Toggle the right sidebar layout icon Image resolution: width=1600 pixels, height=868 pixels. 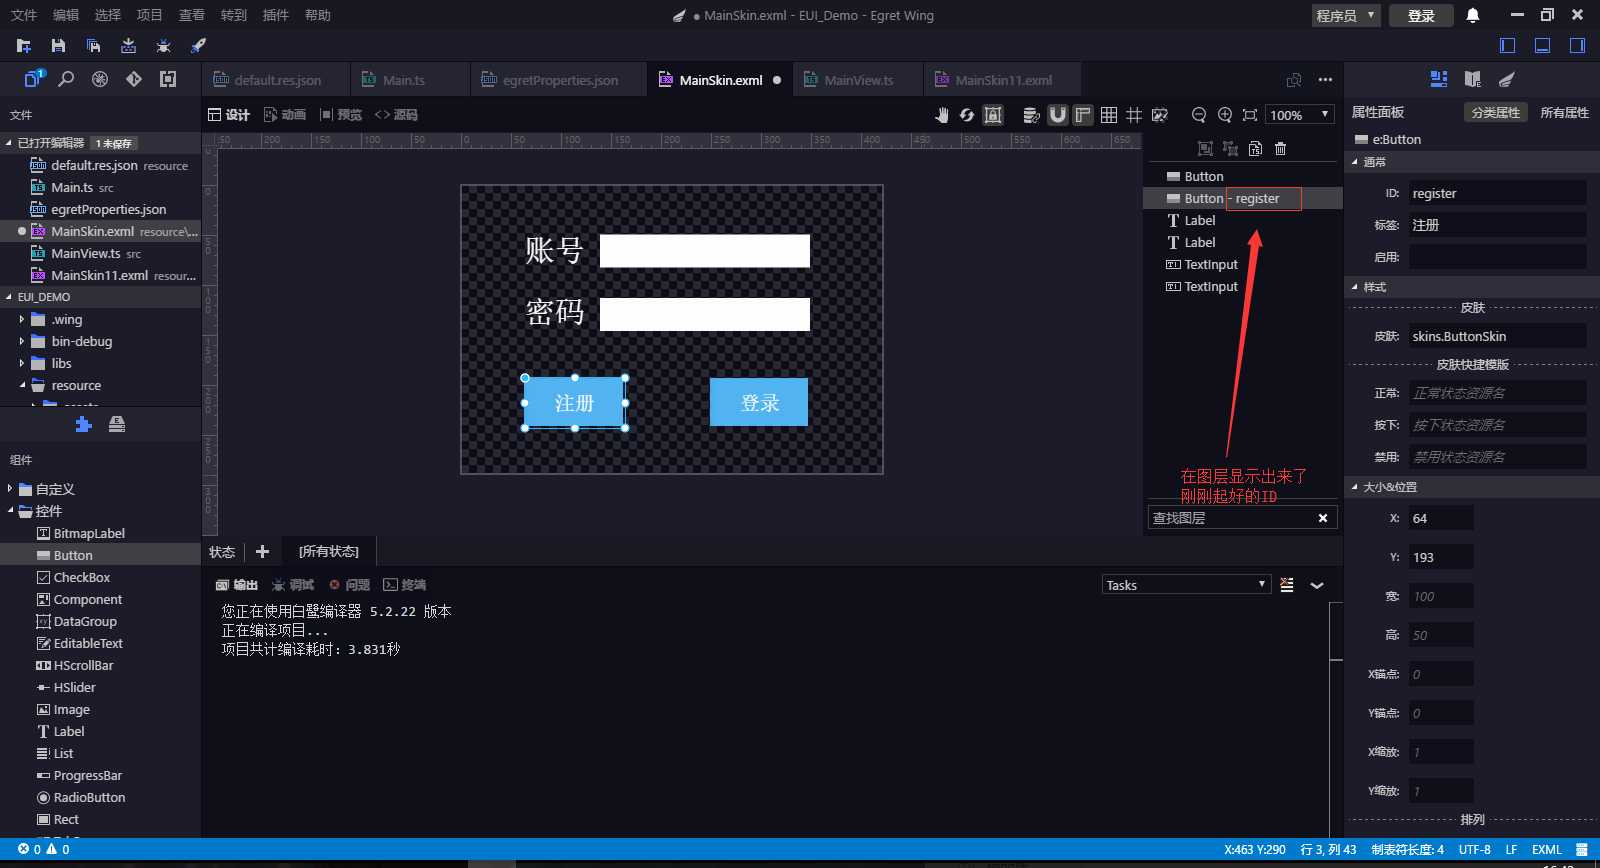(x=1577, y=46)
